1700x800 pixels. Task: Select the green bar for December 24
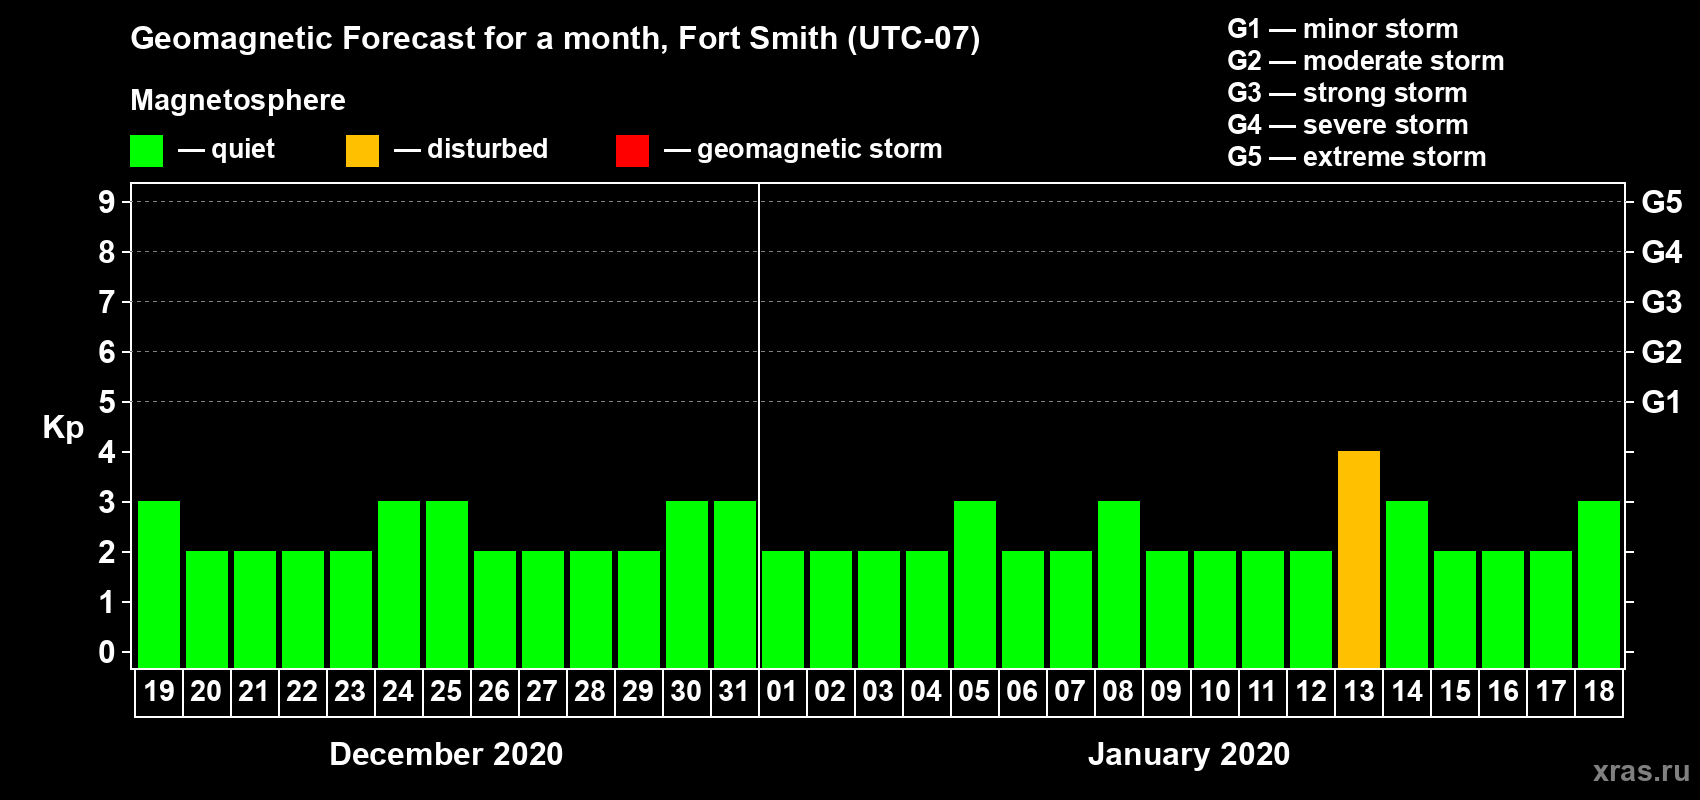399,584
